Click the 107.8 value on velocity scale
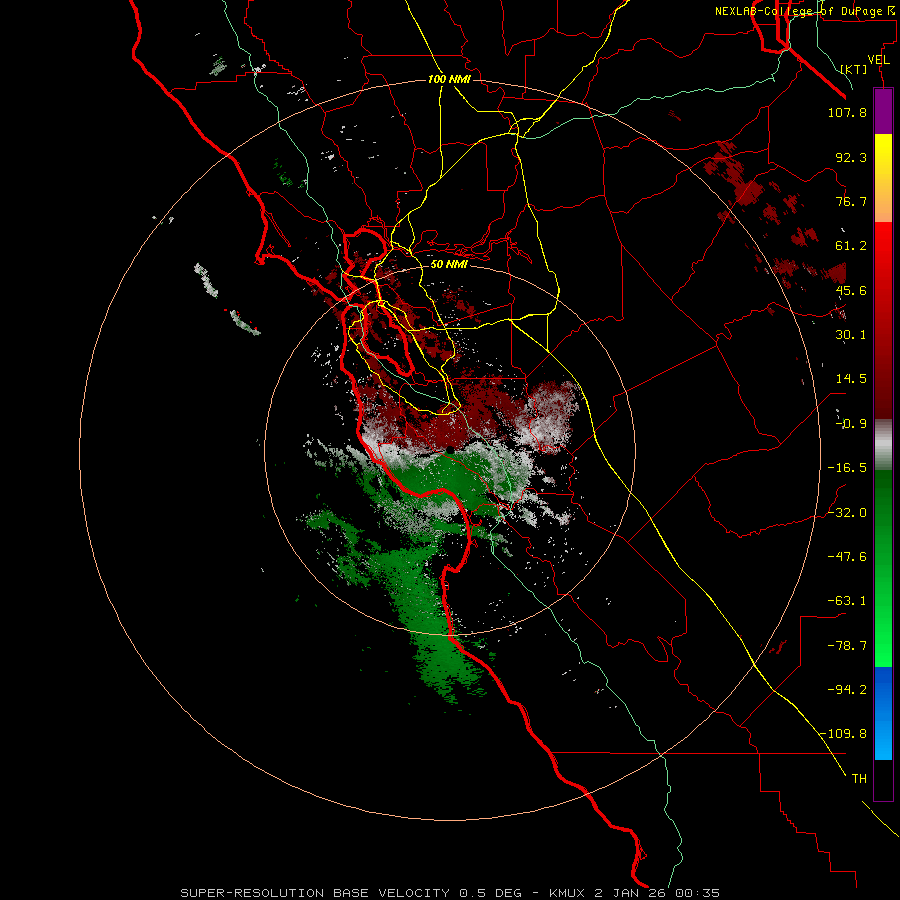The width and height of the screenshot is (900, 900). click(x=847, y=112)
